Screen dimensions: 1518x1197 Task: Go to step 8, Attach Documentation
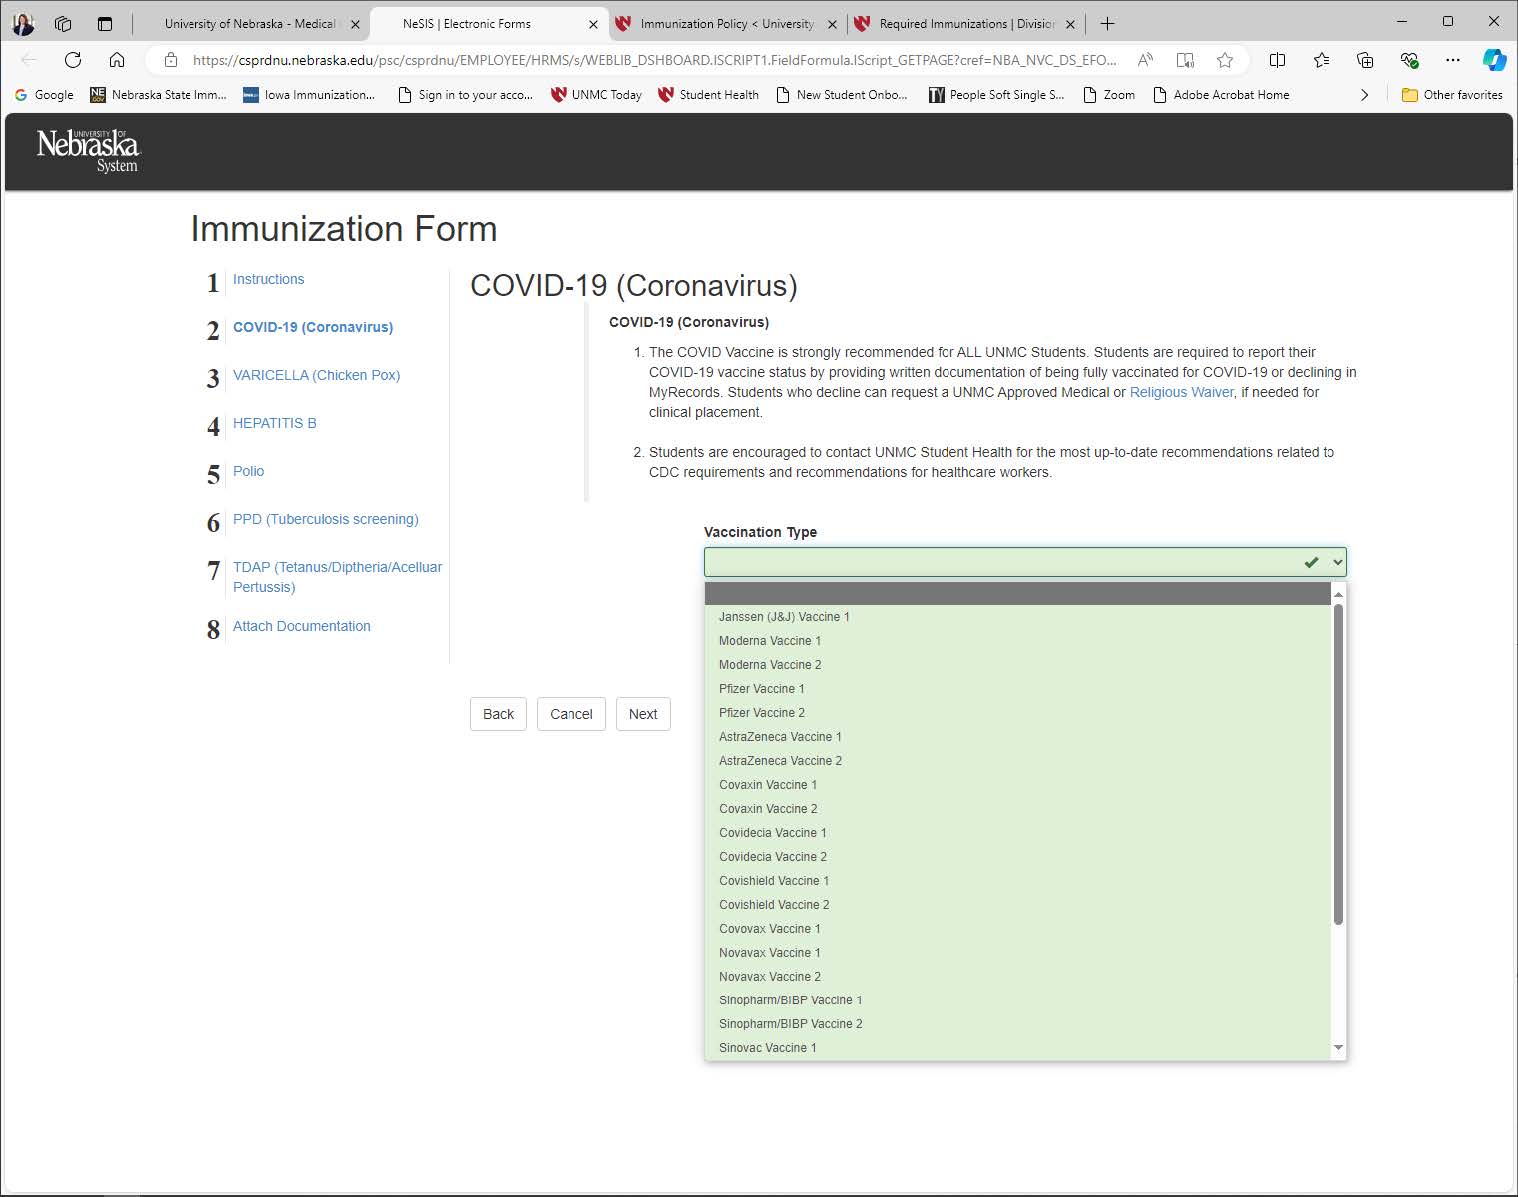click(301, 626)
